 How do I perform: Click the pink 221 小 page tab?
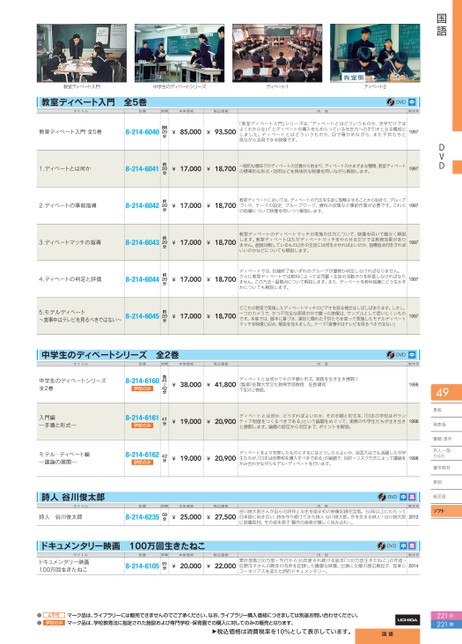[x=446, y=616]
